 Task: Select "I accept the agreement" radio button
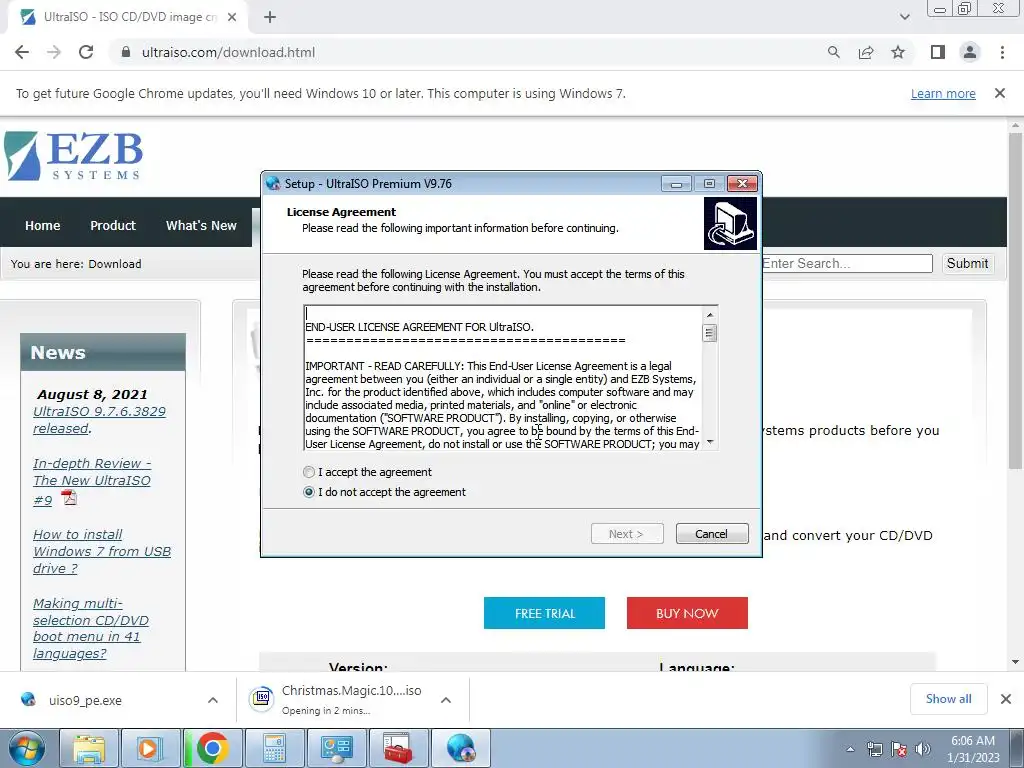click(309, 472)
